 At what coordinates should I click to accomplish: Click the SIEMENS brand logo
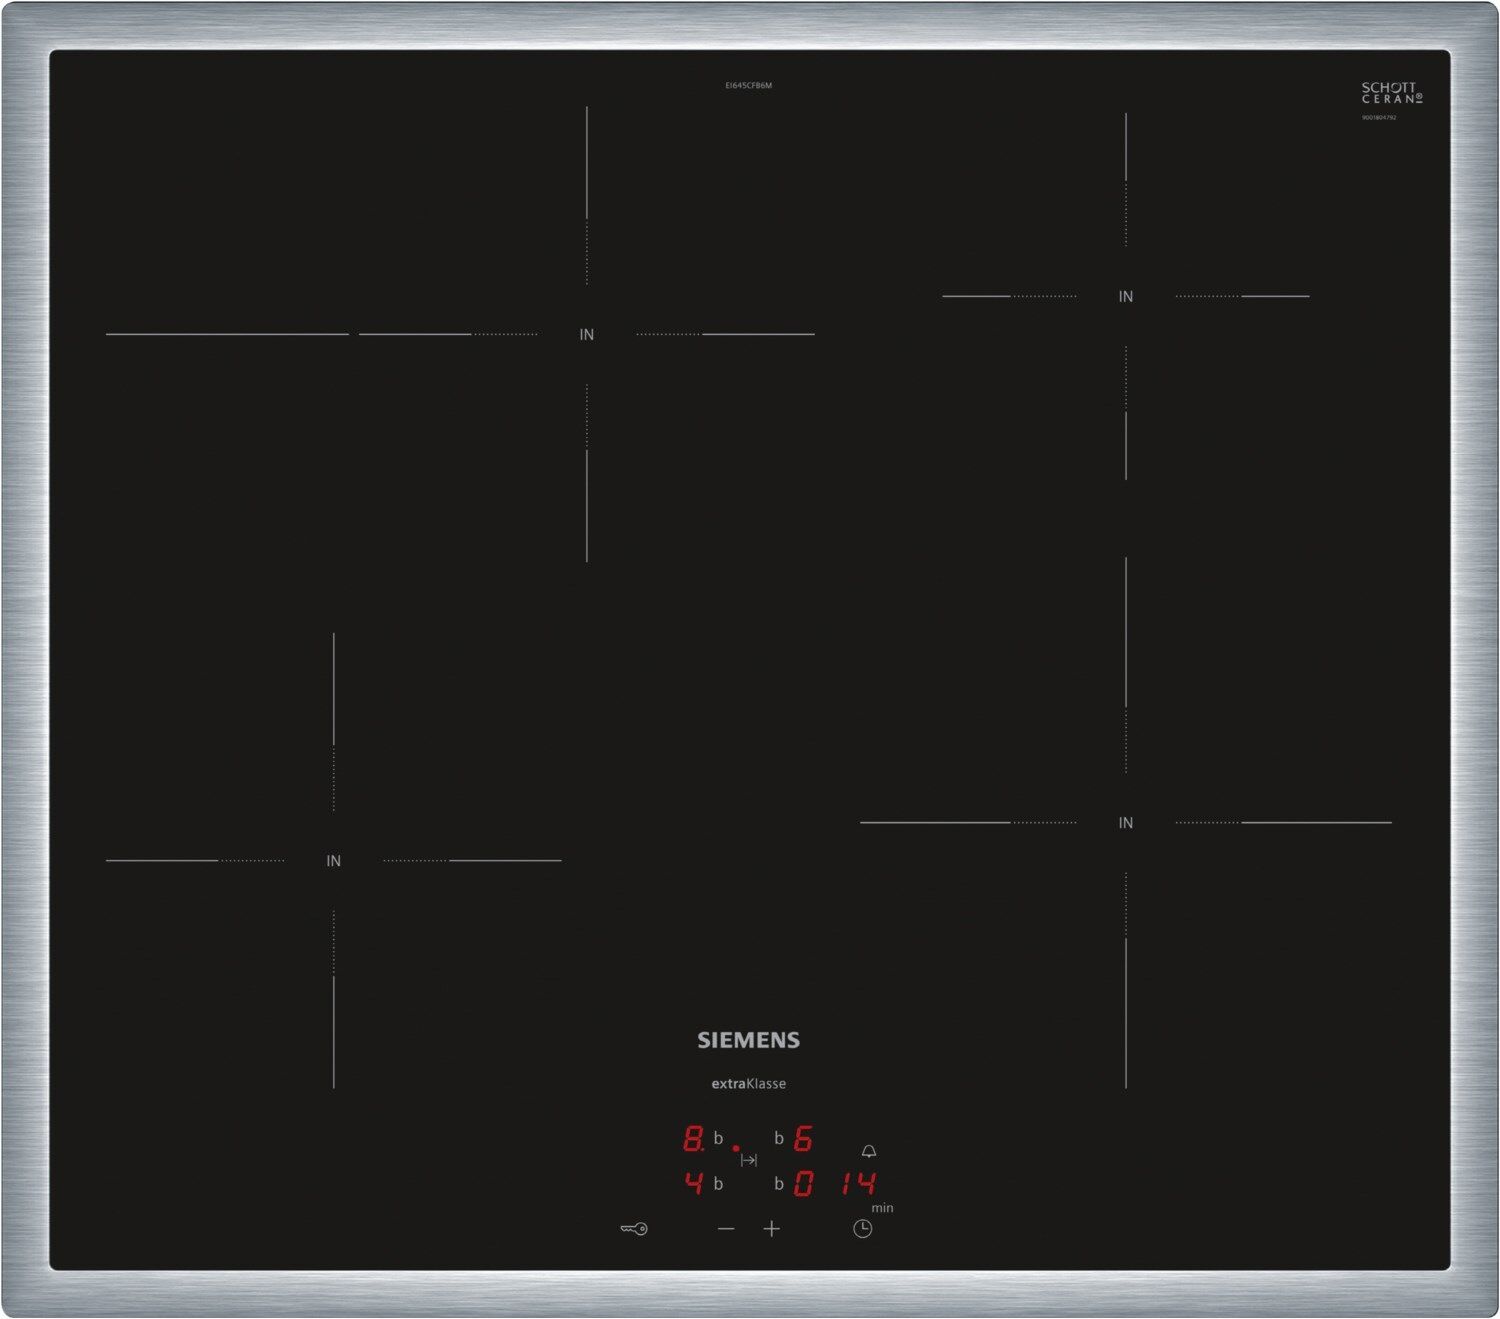click(x=748, y=1040)
